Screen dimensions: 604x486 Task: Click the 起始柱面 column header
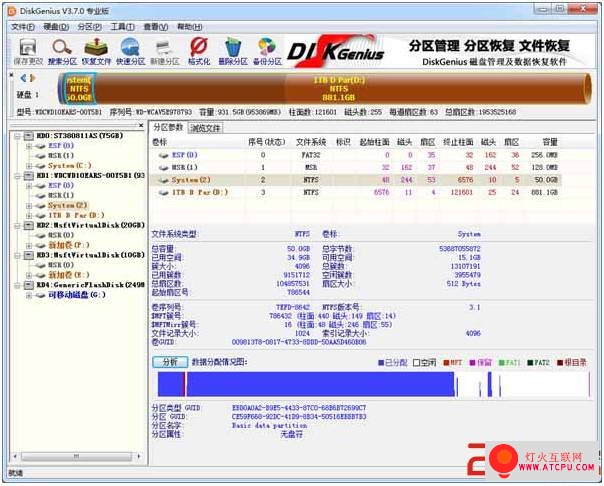tap(374, 142)
